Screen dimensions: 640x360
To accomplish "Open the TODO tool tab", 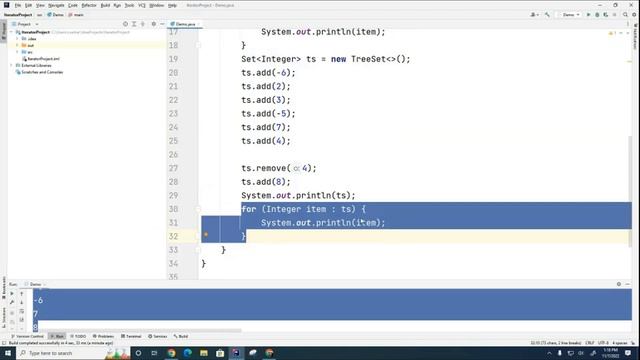I will 78,336.
